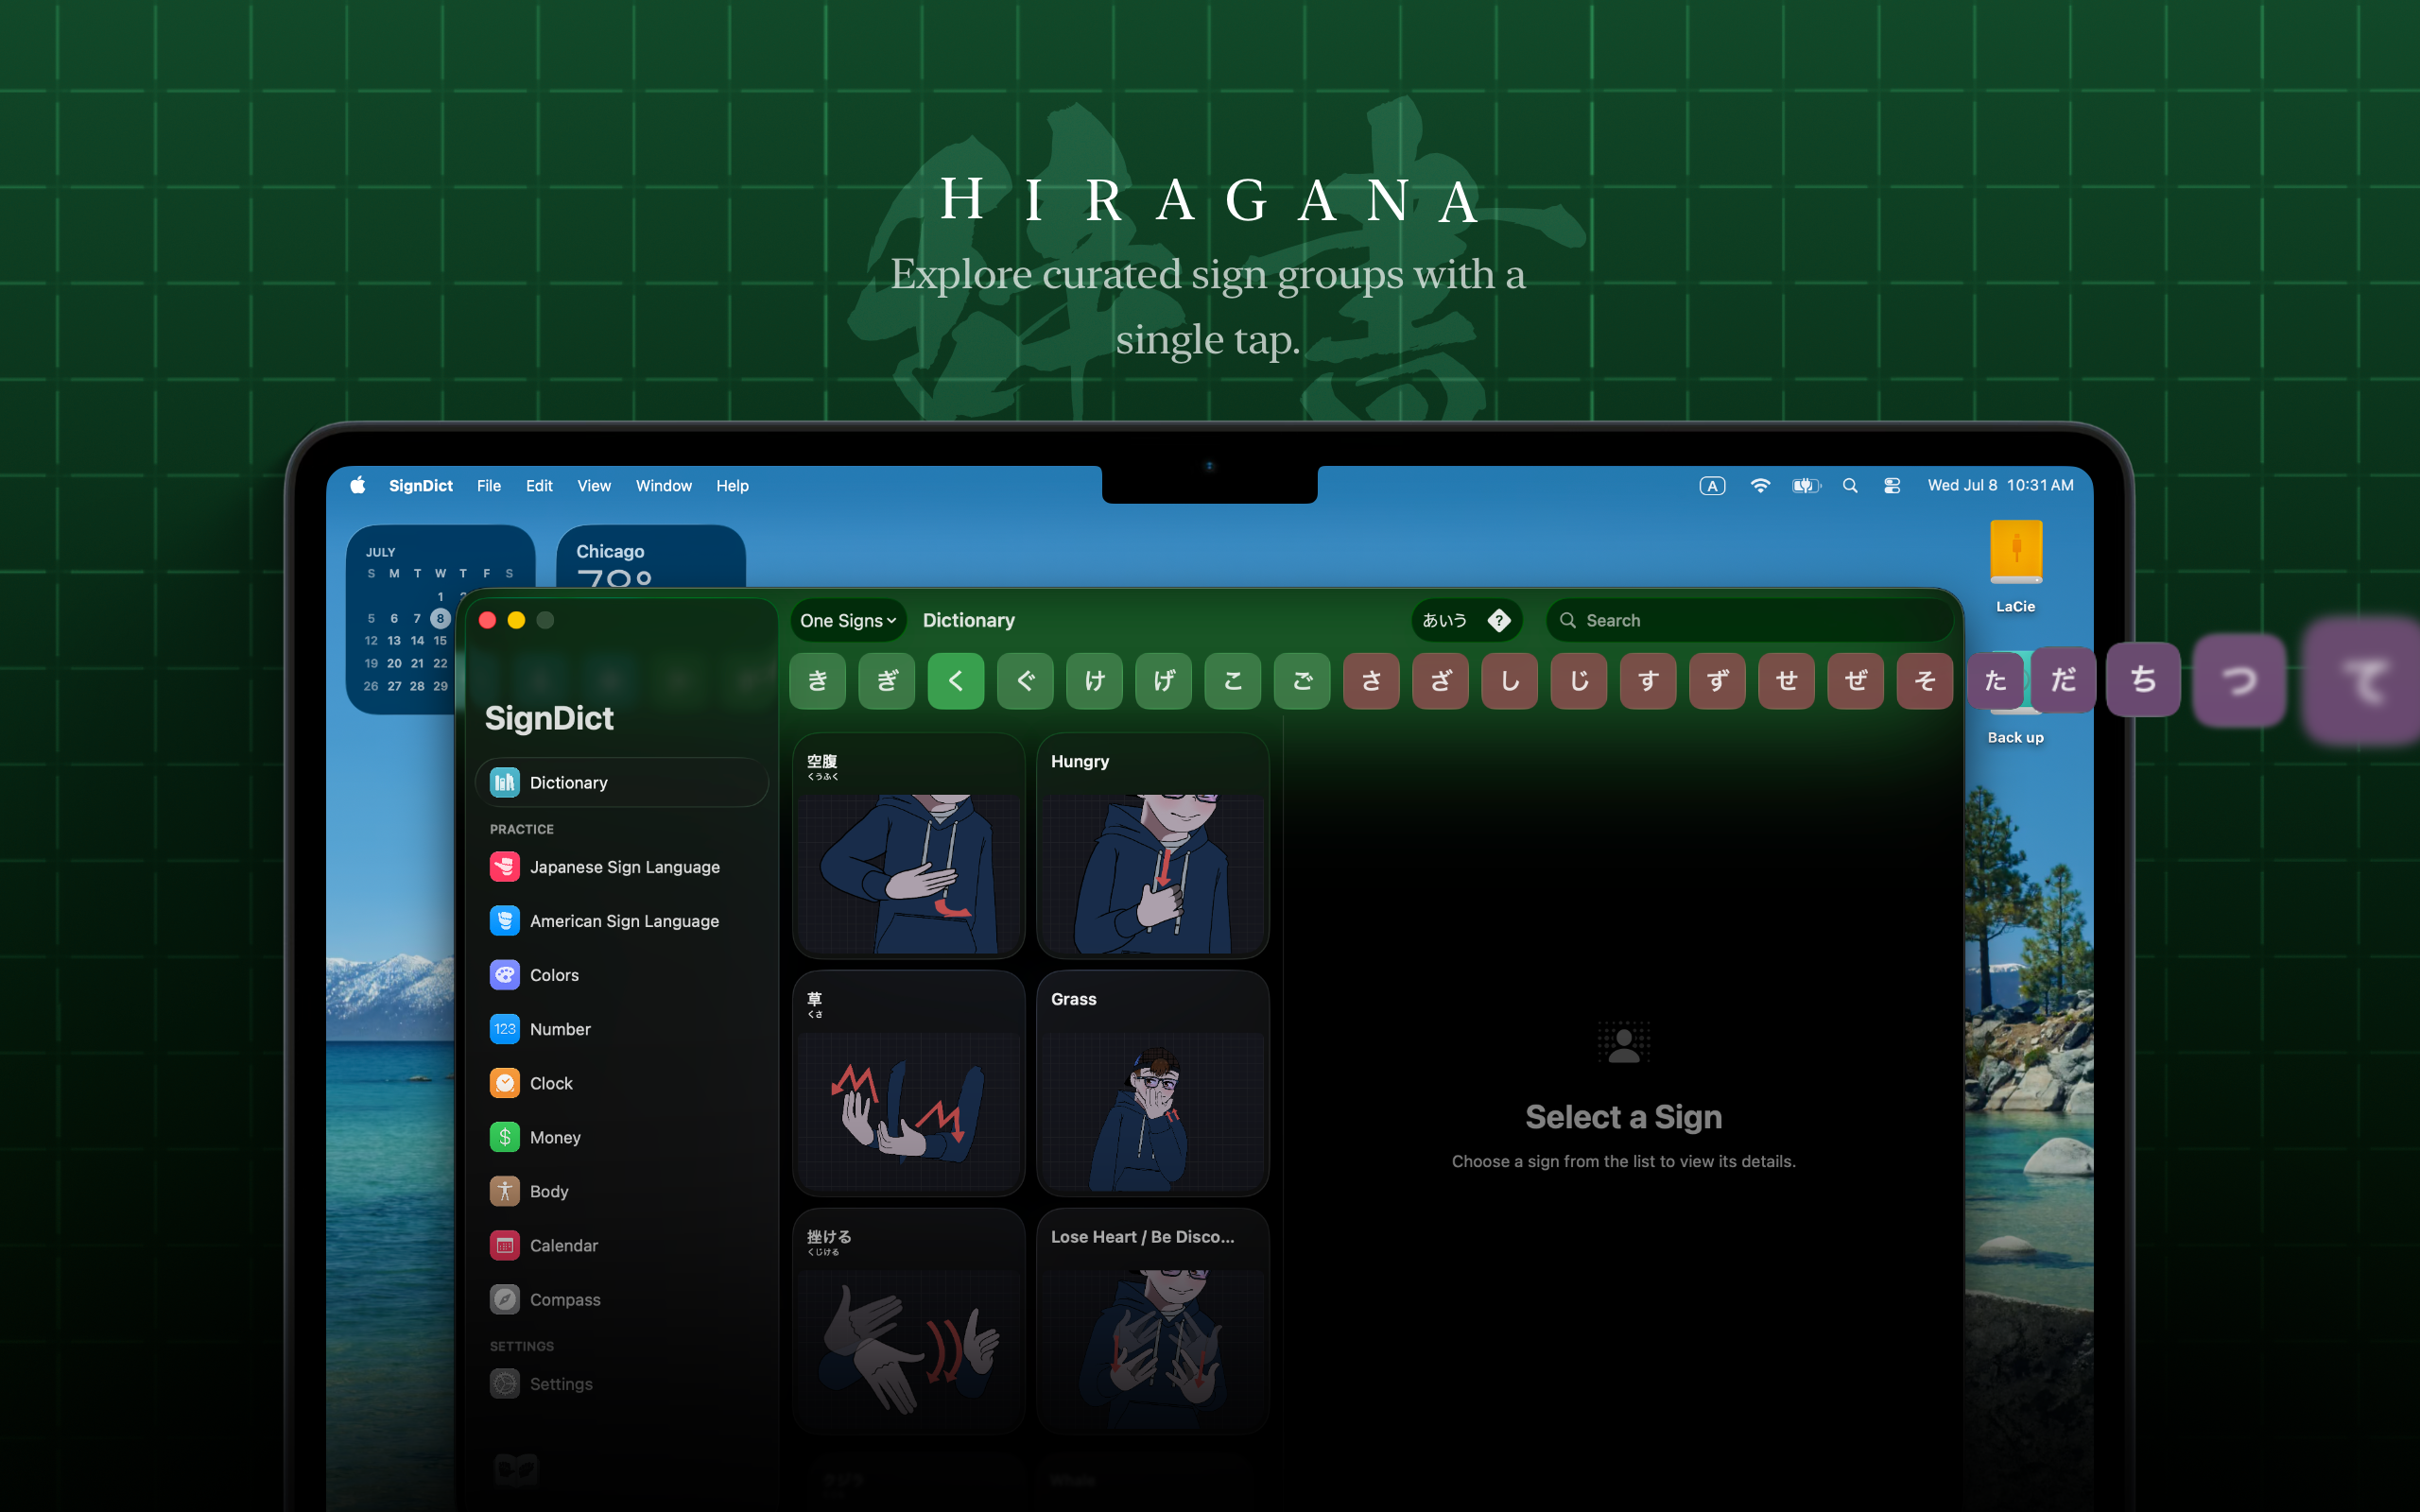
Task: Select the け hiragana filter
Action: [x=1095, y=681]
